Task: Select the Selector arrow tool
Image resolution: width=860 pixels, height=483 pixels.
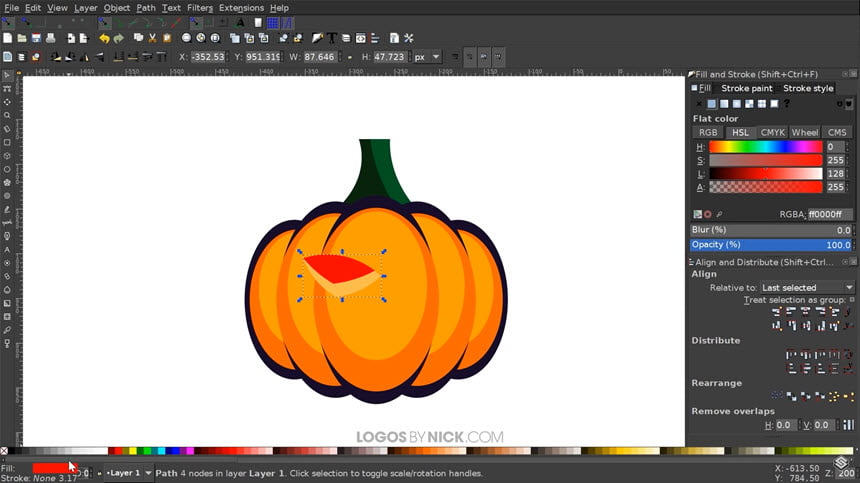Action: (x=7, y=75)
